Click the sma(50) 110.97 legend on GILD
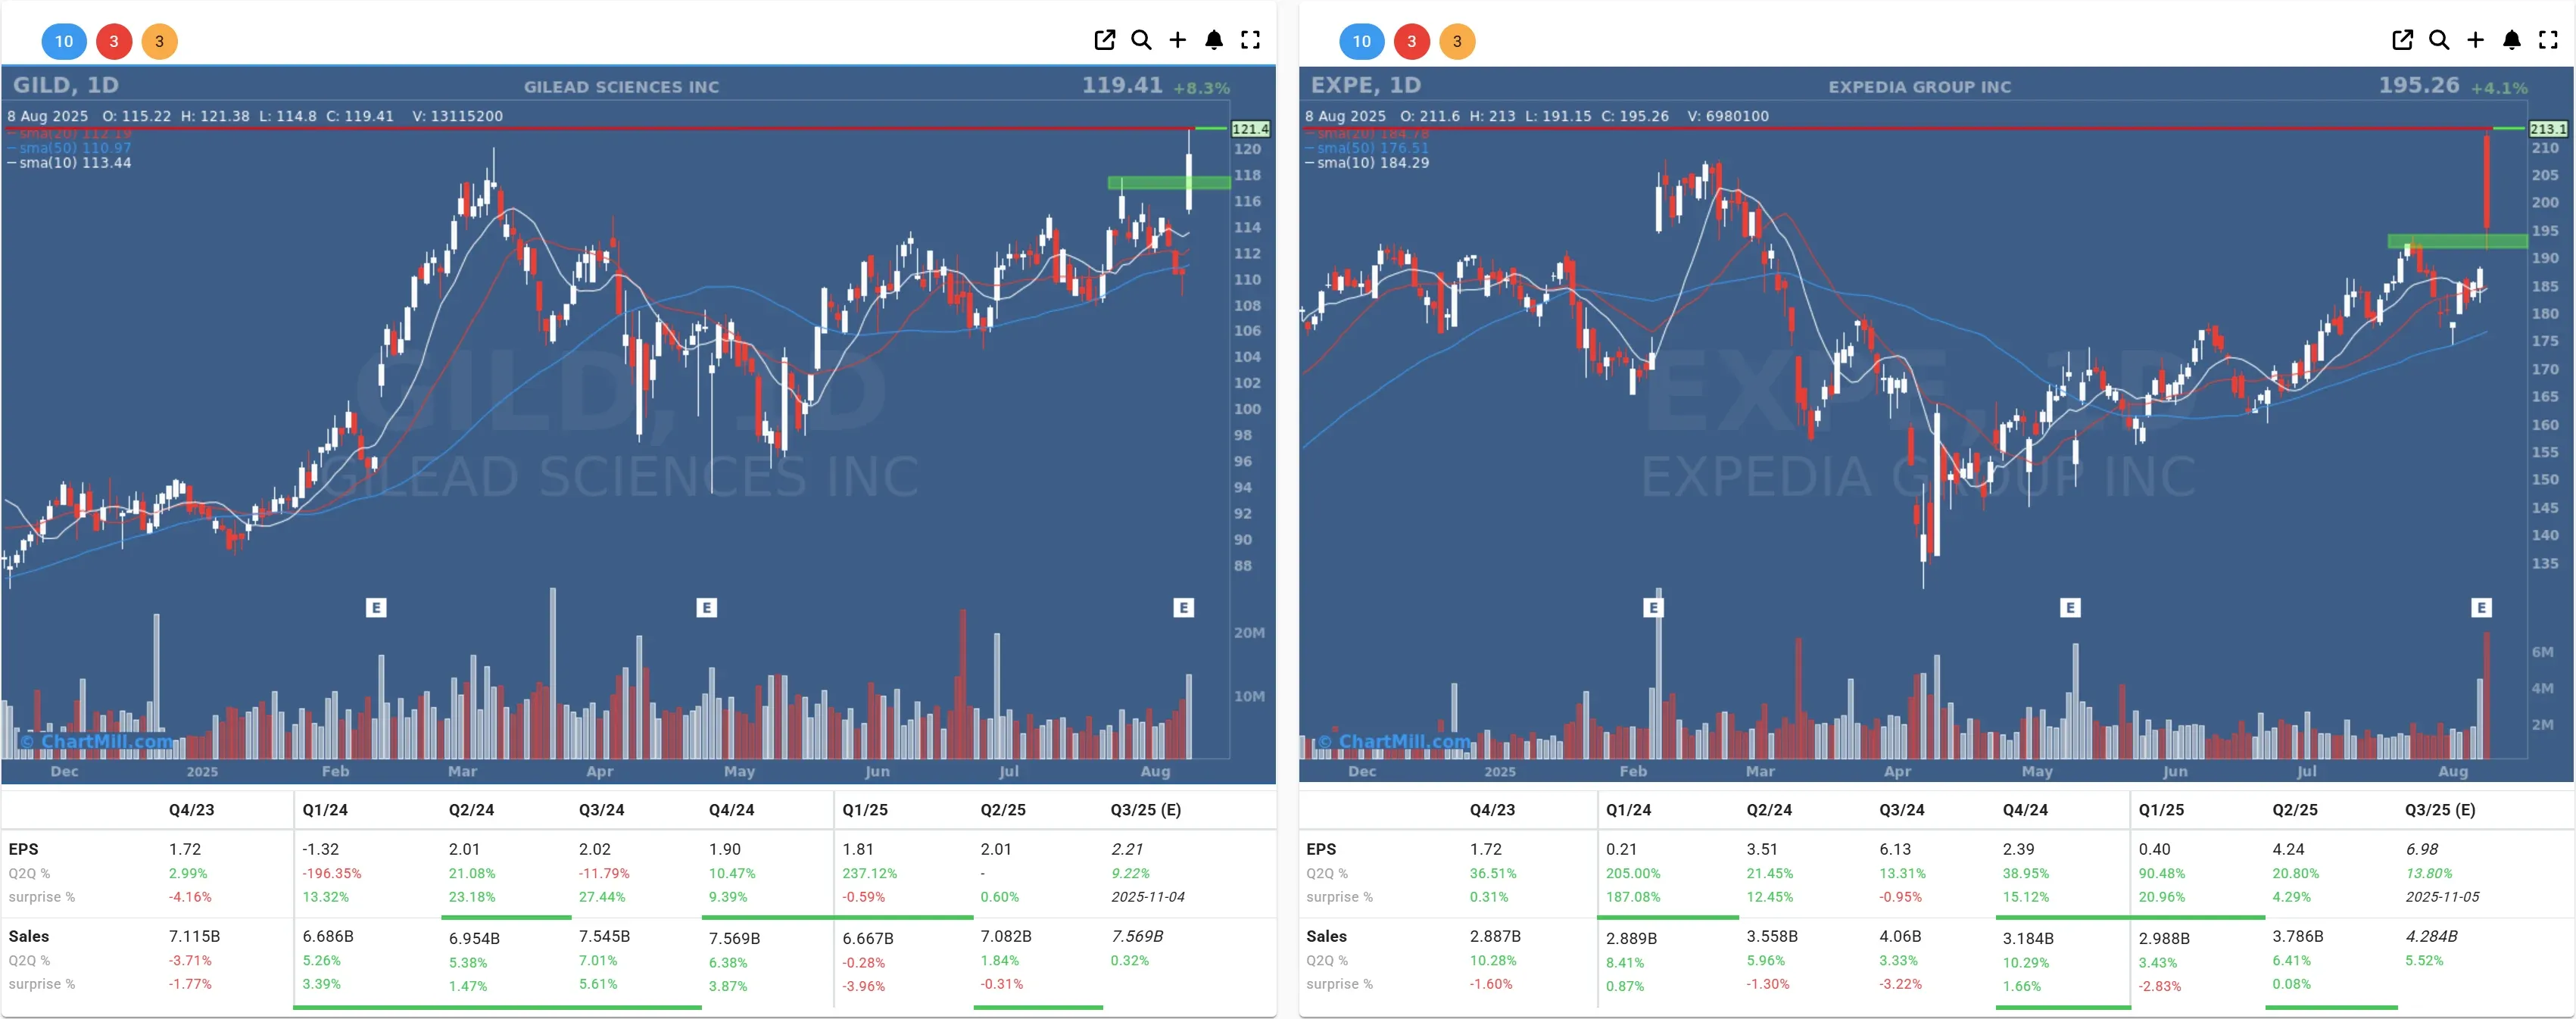 coord(70,148)
